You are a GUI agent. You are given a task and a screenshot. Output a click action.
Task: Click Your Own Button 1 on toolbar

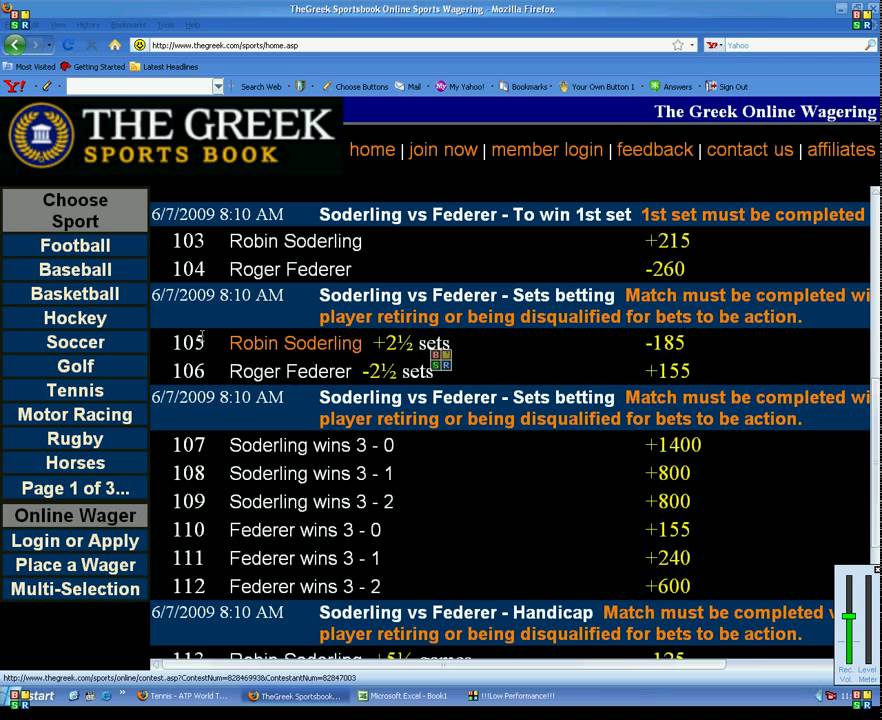point(597,87)
